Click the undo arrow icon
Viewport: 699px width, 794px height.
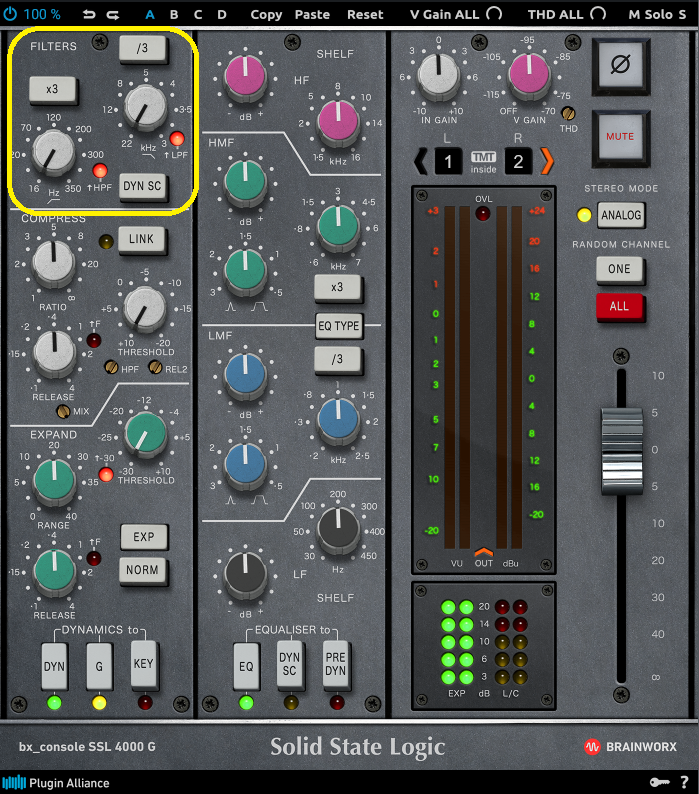pyautogui.click(x=89, y=14)
